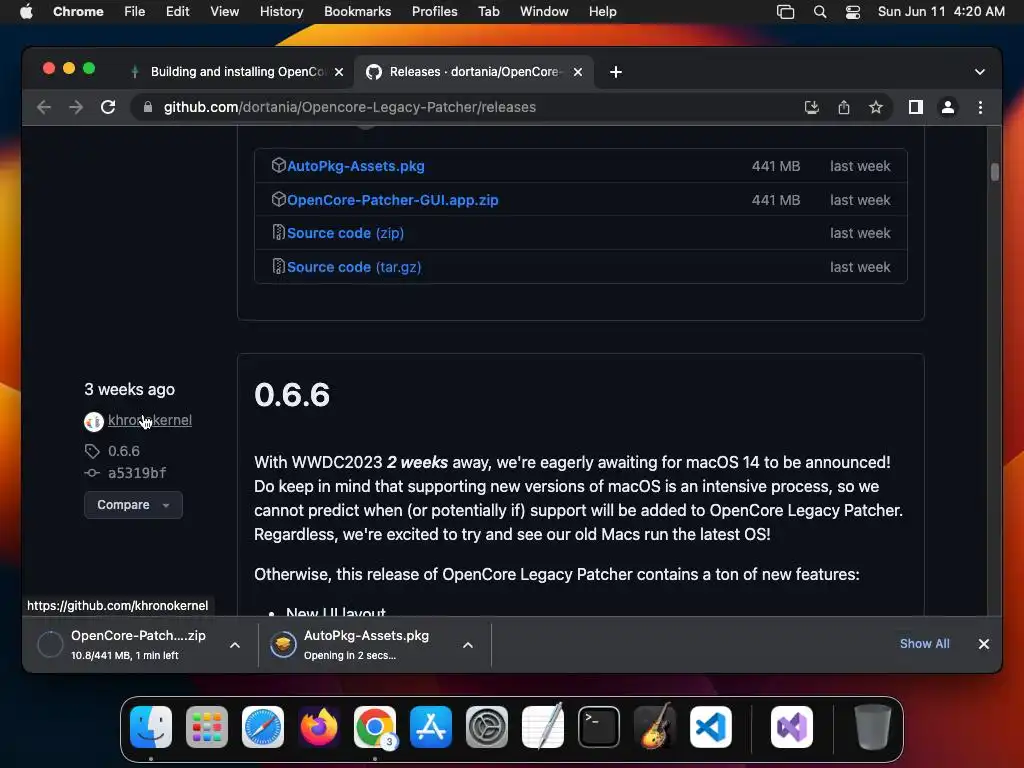
Task: Open khronokernel profile link
Action: (x=150, y=421)
